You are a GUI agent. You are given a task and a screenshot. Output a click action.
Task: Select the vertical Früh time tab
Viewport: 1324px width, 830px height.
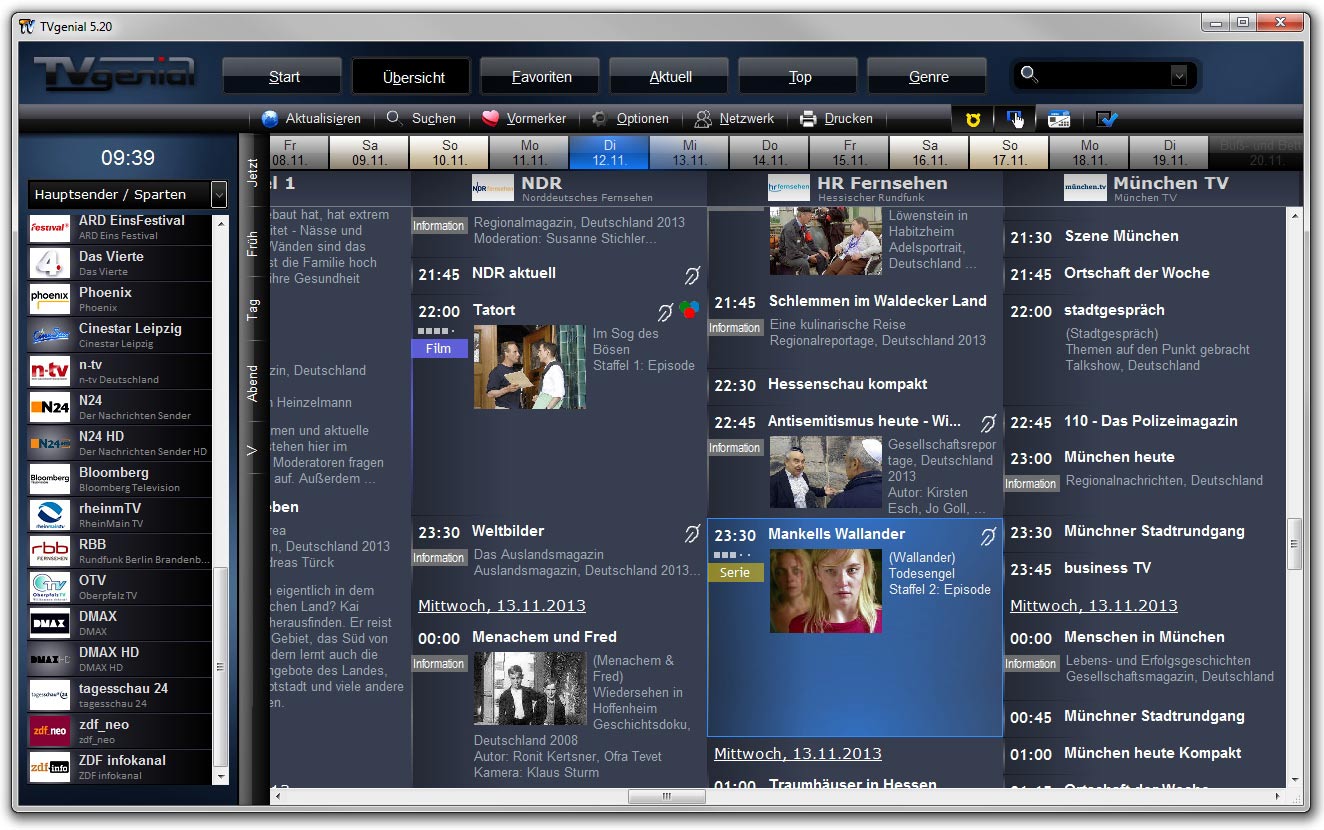[x=253, y=245]
